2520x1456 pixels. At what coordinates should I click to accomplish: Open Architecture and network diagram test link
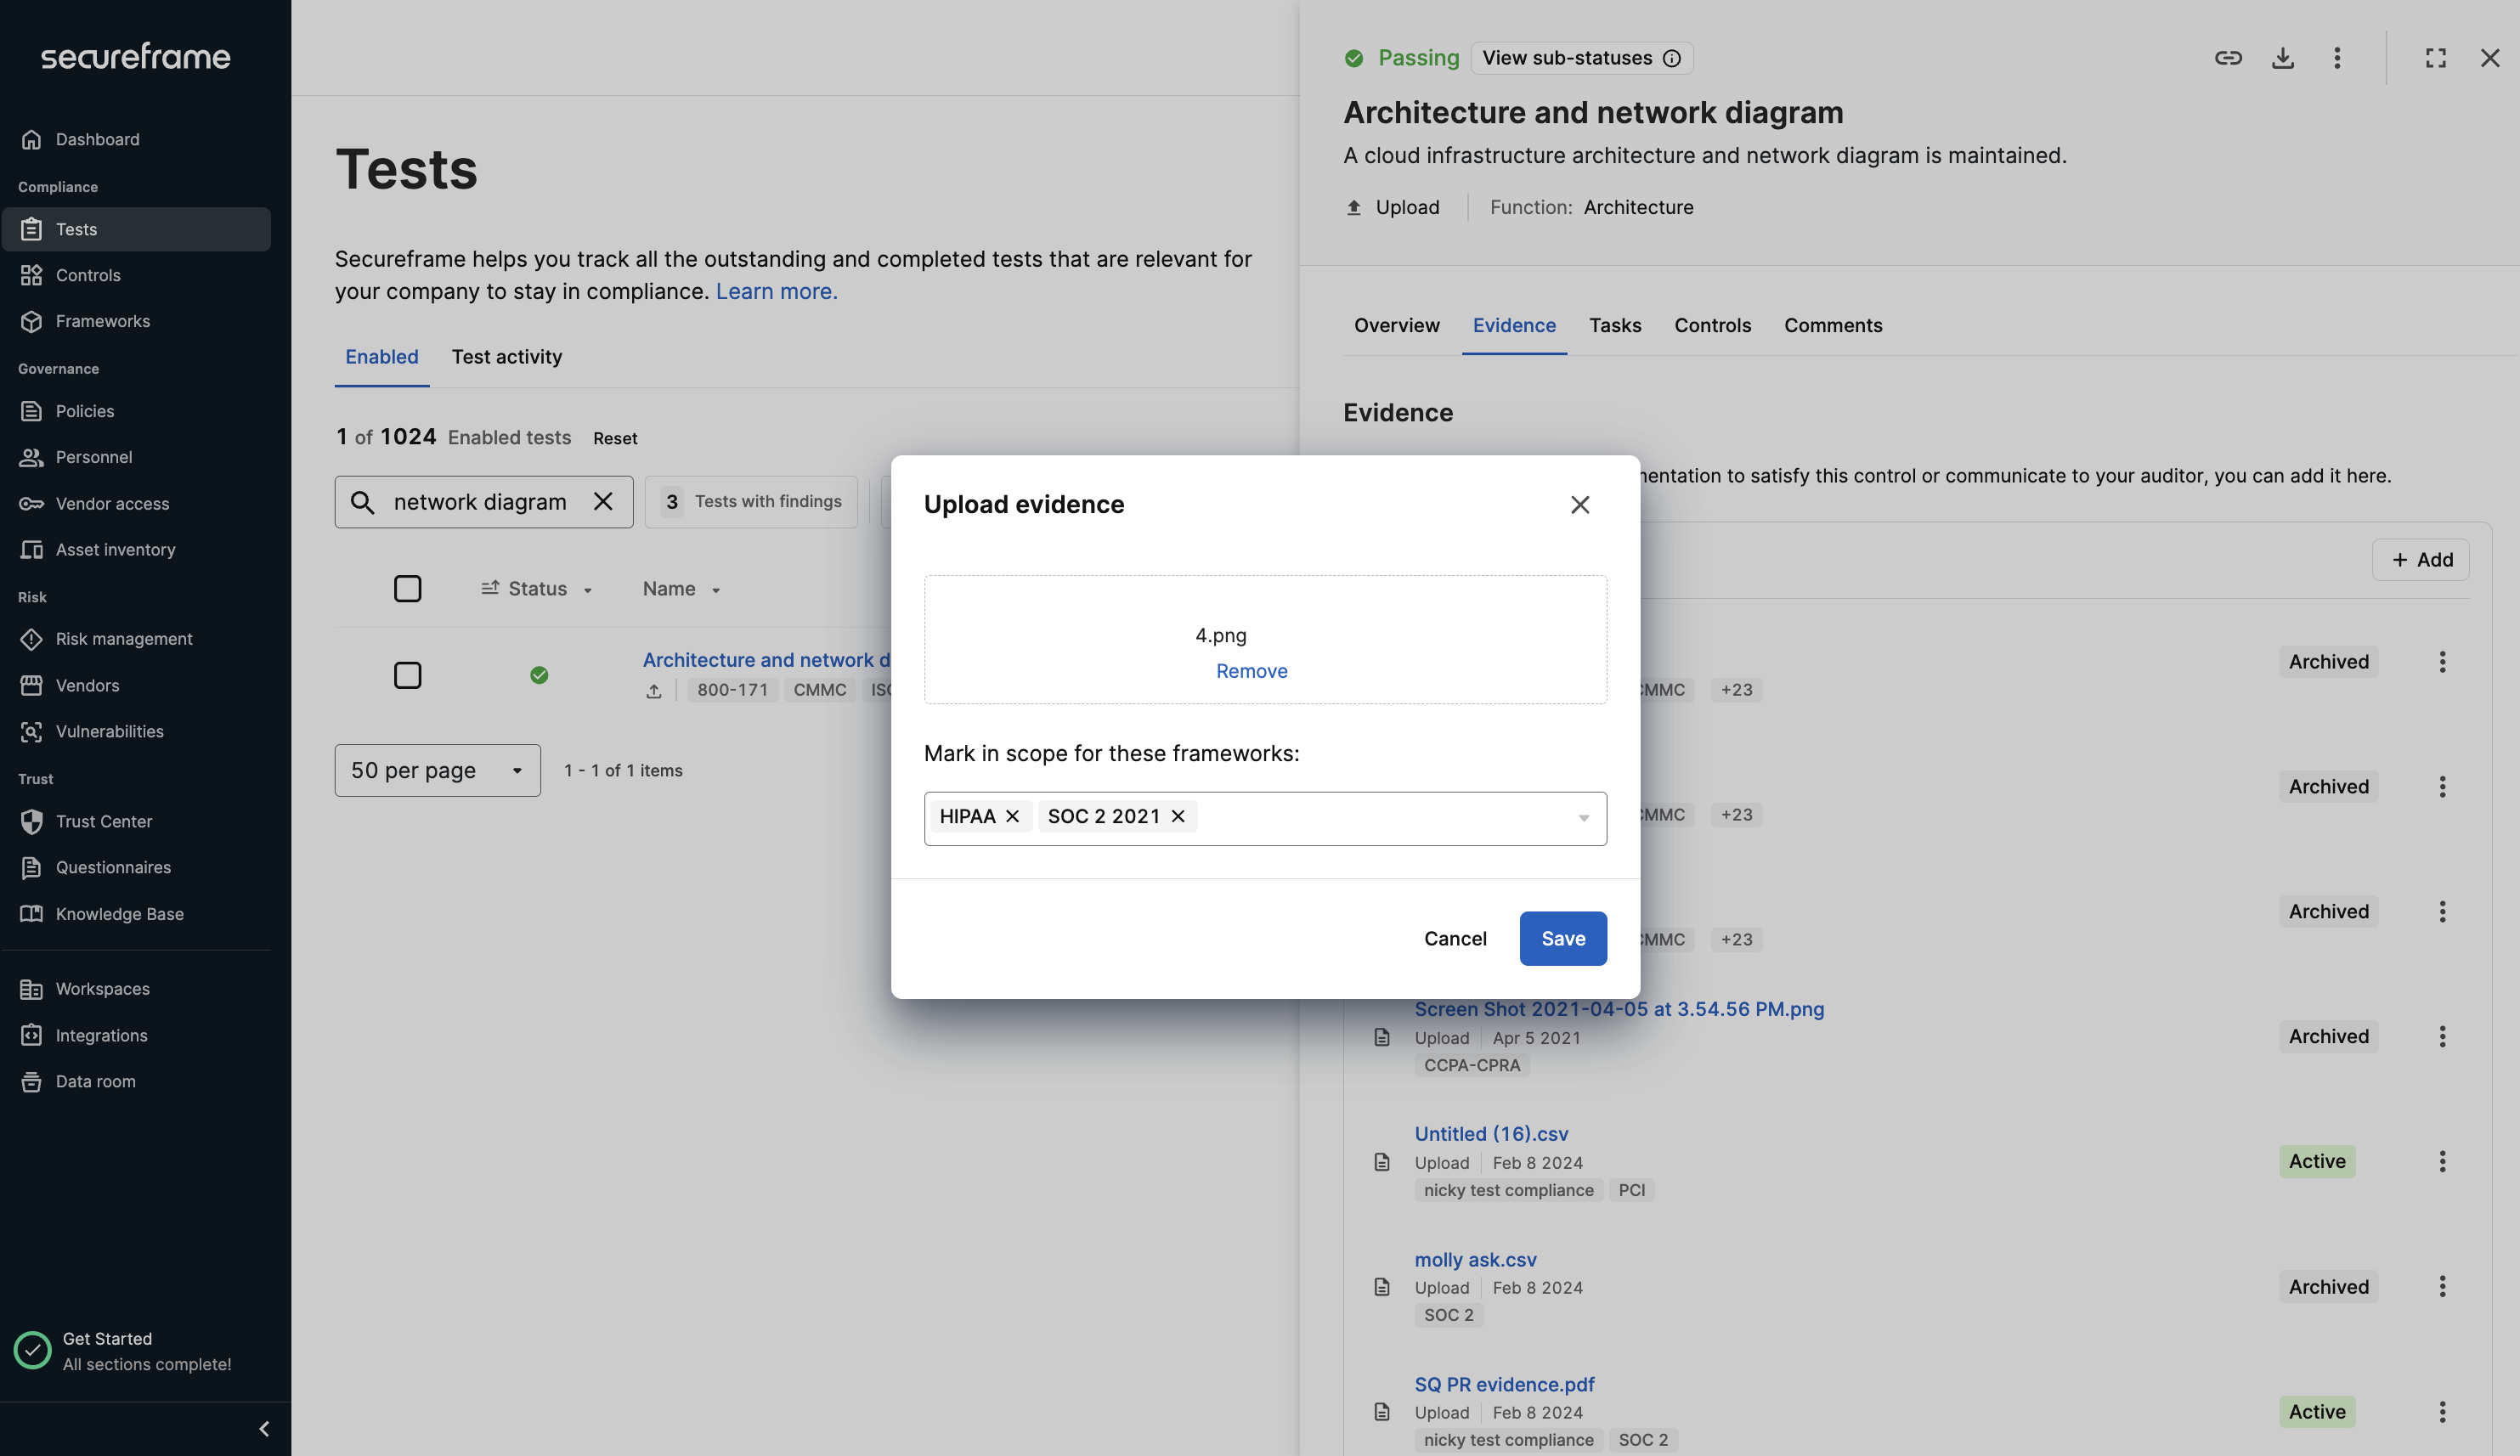(765, 660)
